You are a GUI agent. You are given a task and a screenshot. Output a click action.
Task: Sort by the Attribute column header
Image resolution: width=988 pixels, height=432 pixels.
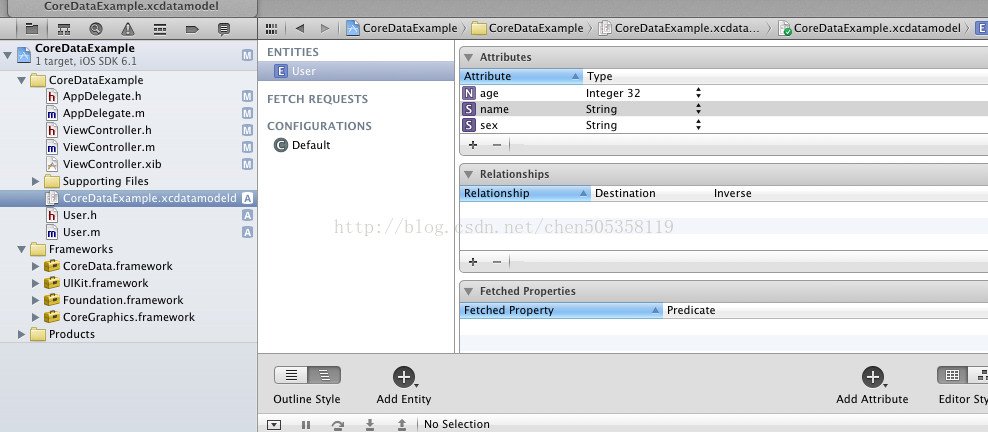coord(521,76)
